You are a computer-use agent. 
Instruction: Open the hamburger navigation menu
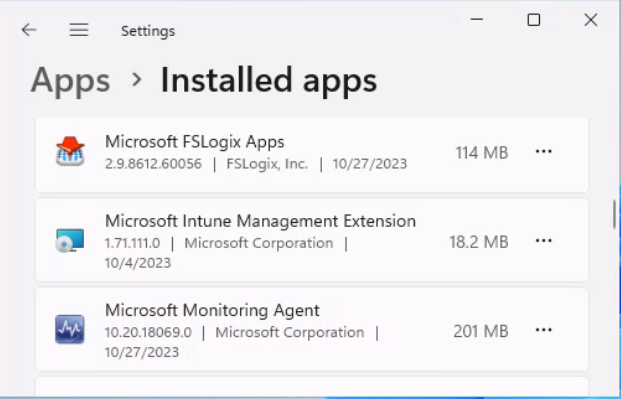(x=79, y=30)
